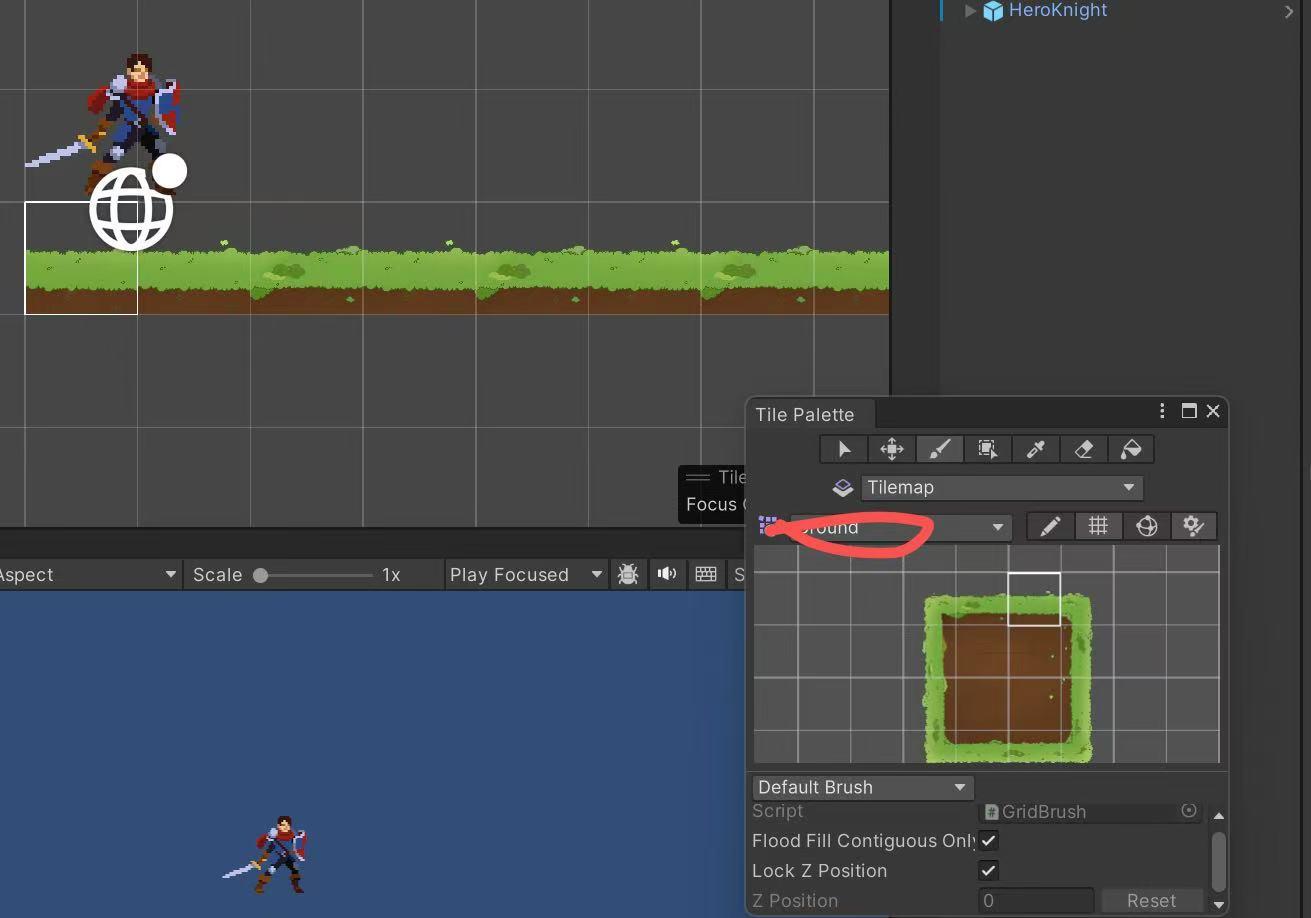Switch to the Eraser tool
The width and height of the screenshot is (1311, 918).
click(1083, 449)
